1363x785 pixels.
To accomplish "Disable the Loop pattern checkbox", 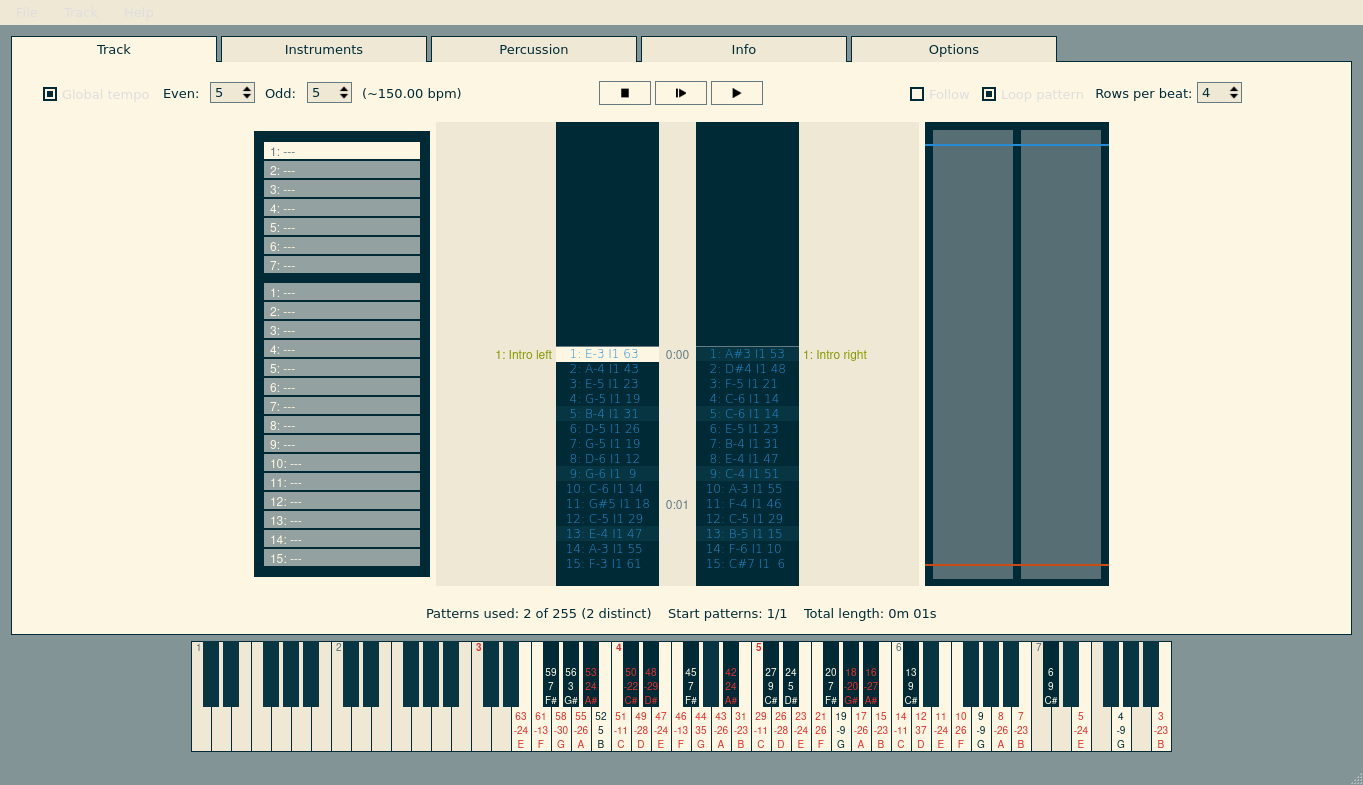I will click(x=989, y=94).
